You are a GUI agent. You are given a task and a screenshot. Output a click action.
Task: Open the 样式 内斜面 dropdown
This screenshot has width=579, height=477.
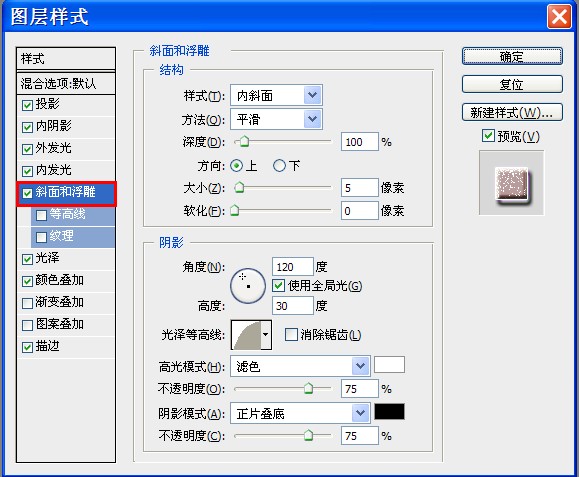point(276,96)
